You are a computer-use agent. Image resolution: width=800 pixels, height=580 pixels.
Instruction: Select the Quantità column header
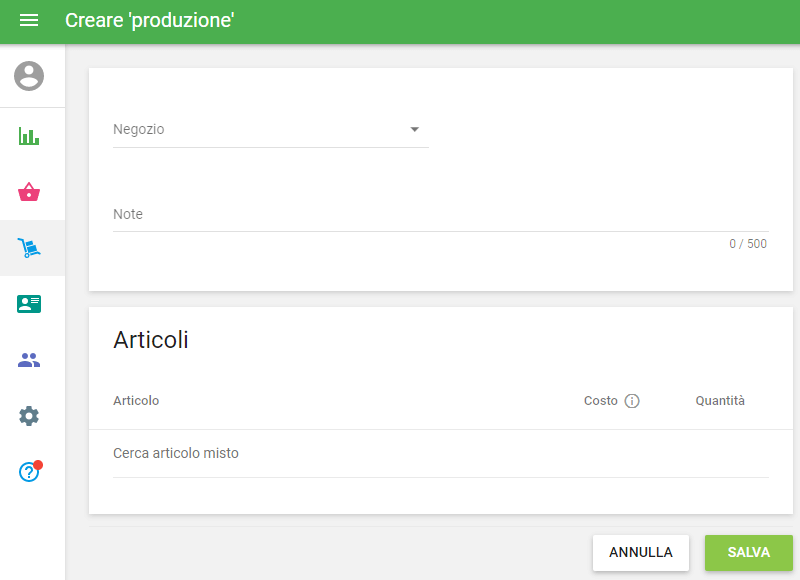click(x=720, y=400)
